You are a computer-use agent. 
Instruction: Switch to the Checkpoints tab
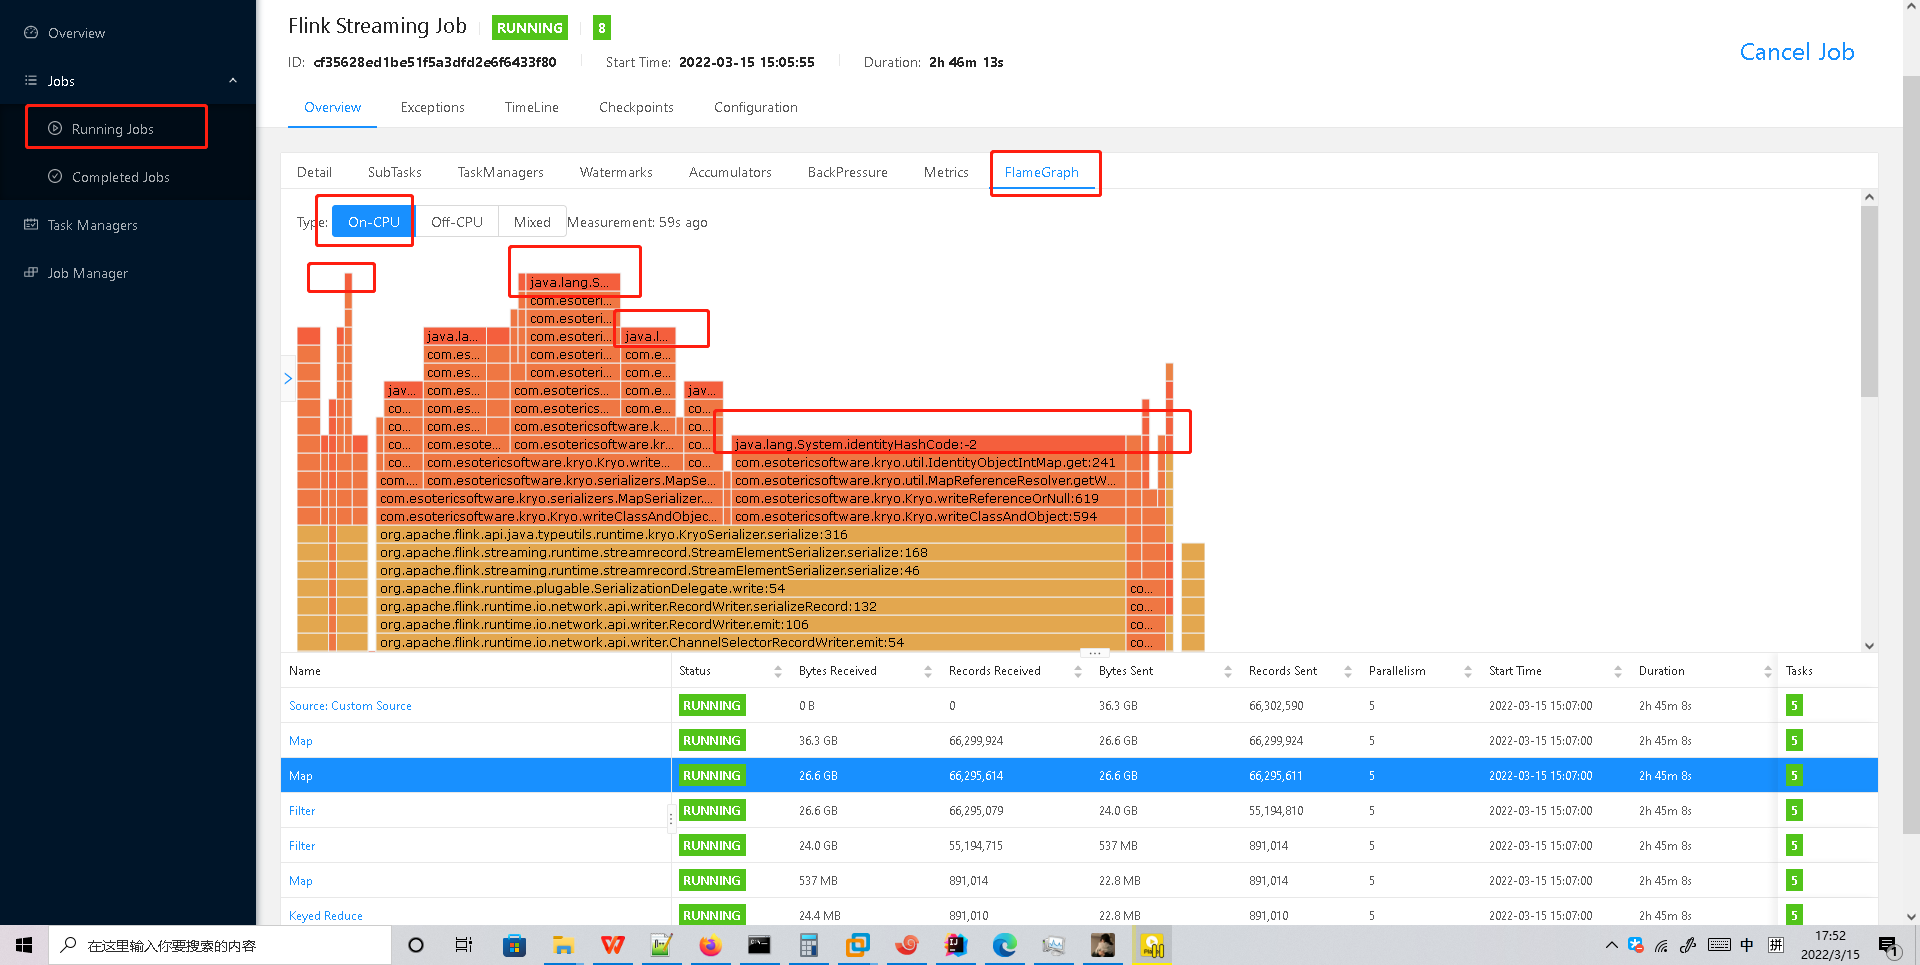coord(636,107)
